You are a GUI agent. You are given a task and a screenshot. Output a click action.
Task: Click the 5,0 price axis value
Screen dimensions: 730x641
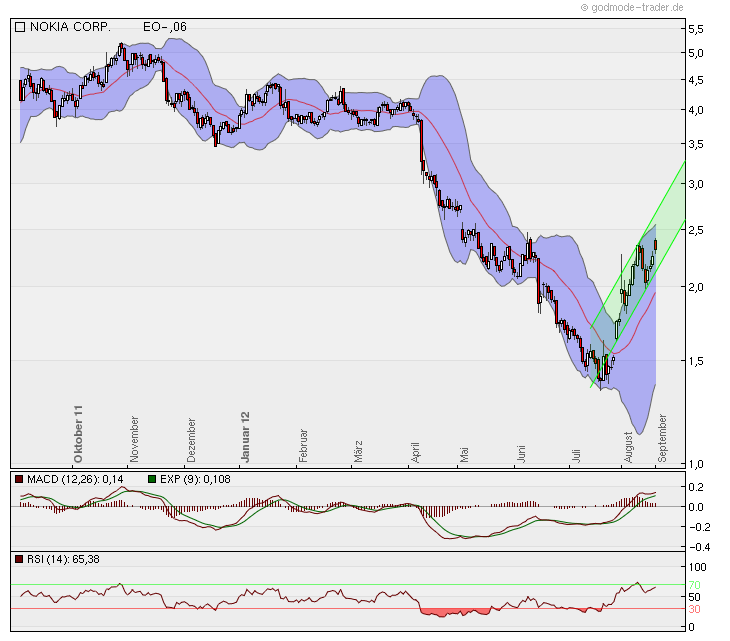pyautogui.click(x=696, y=53)
